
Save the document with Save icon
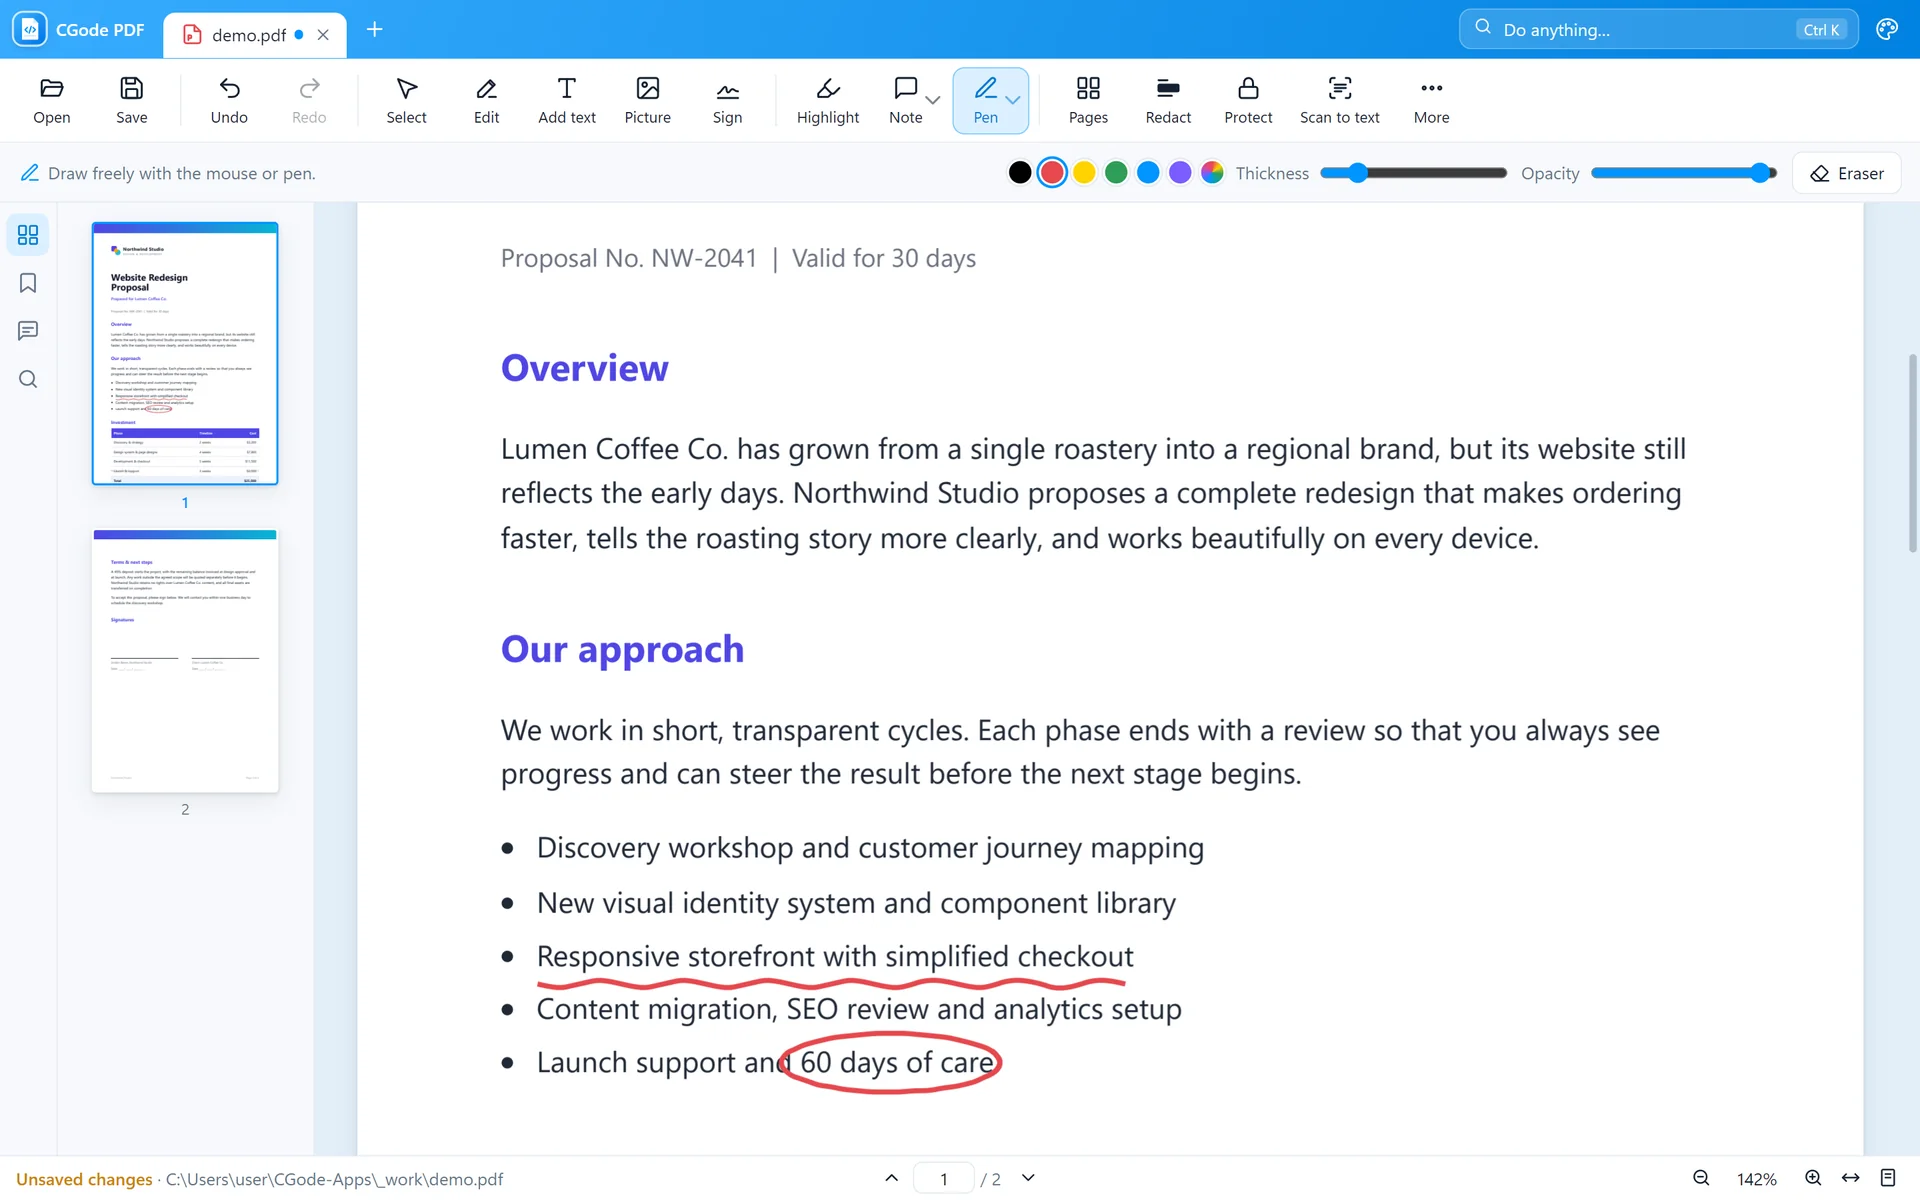pos(131,100)
